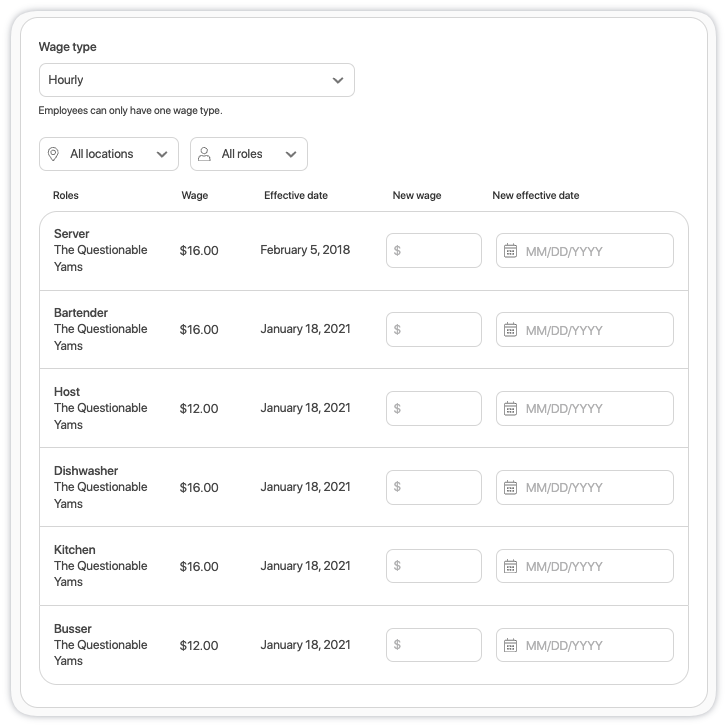
Task: Click the Host new wage field
Action: point(434,408)
